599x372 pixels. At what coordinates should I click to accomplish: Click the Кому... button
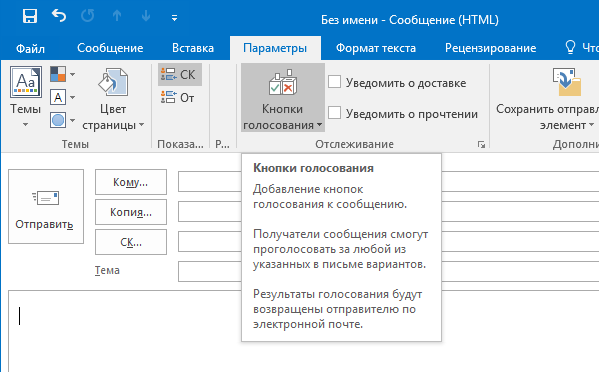click(131, 182)
